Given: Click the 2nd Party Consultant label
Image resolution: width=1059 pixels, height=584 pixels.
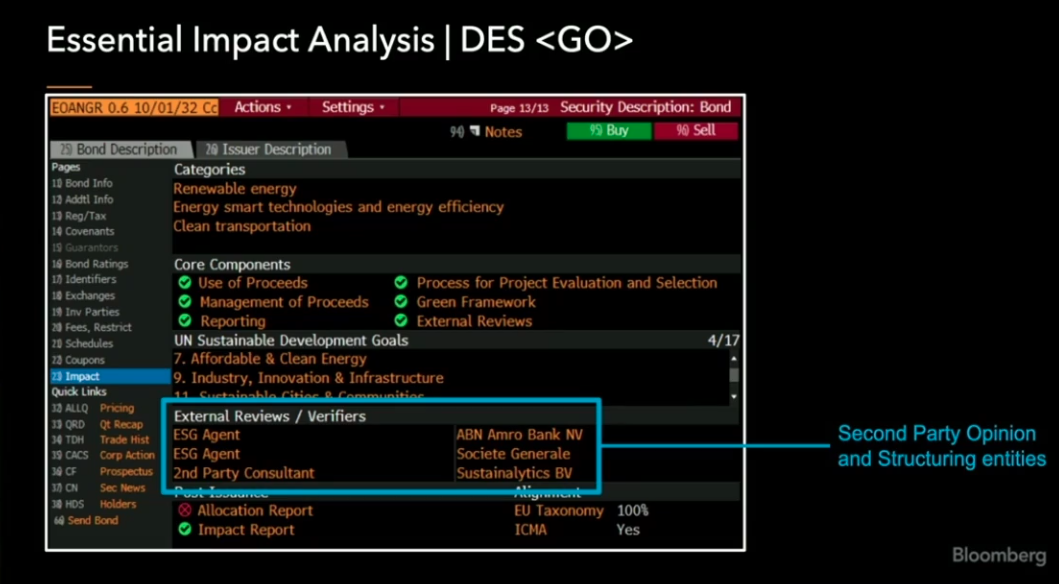Looking at the screenshot, I should (244, 473).
